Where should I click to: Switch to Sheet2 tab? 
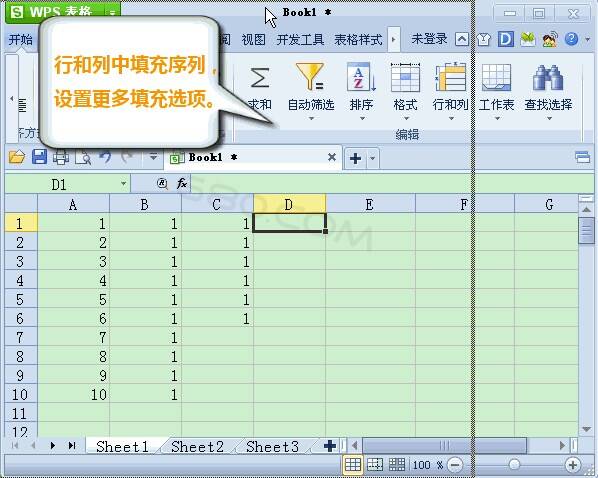click(x=197, y=447)
